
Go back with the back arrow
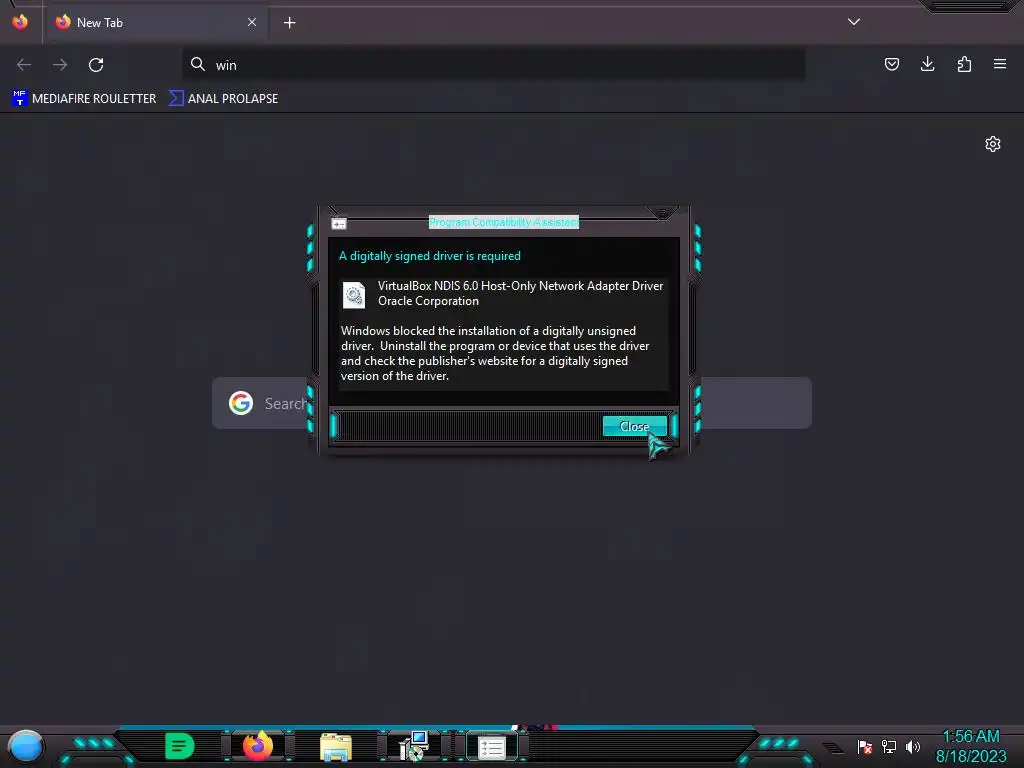(x=24, y=65)
